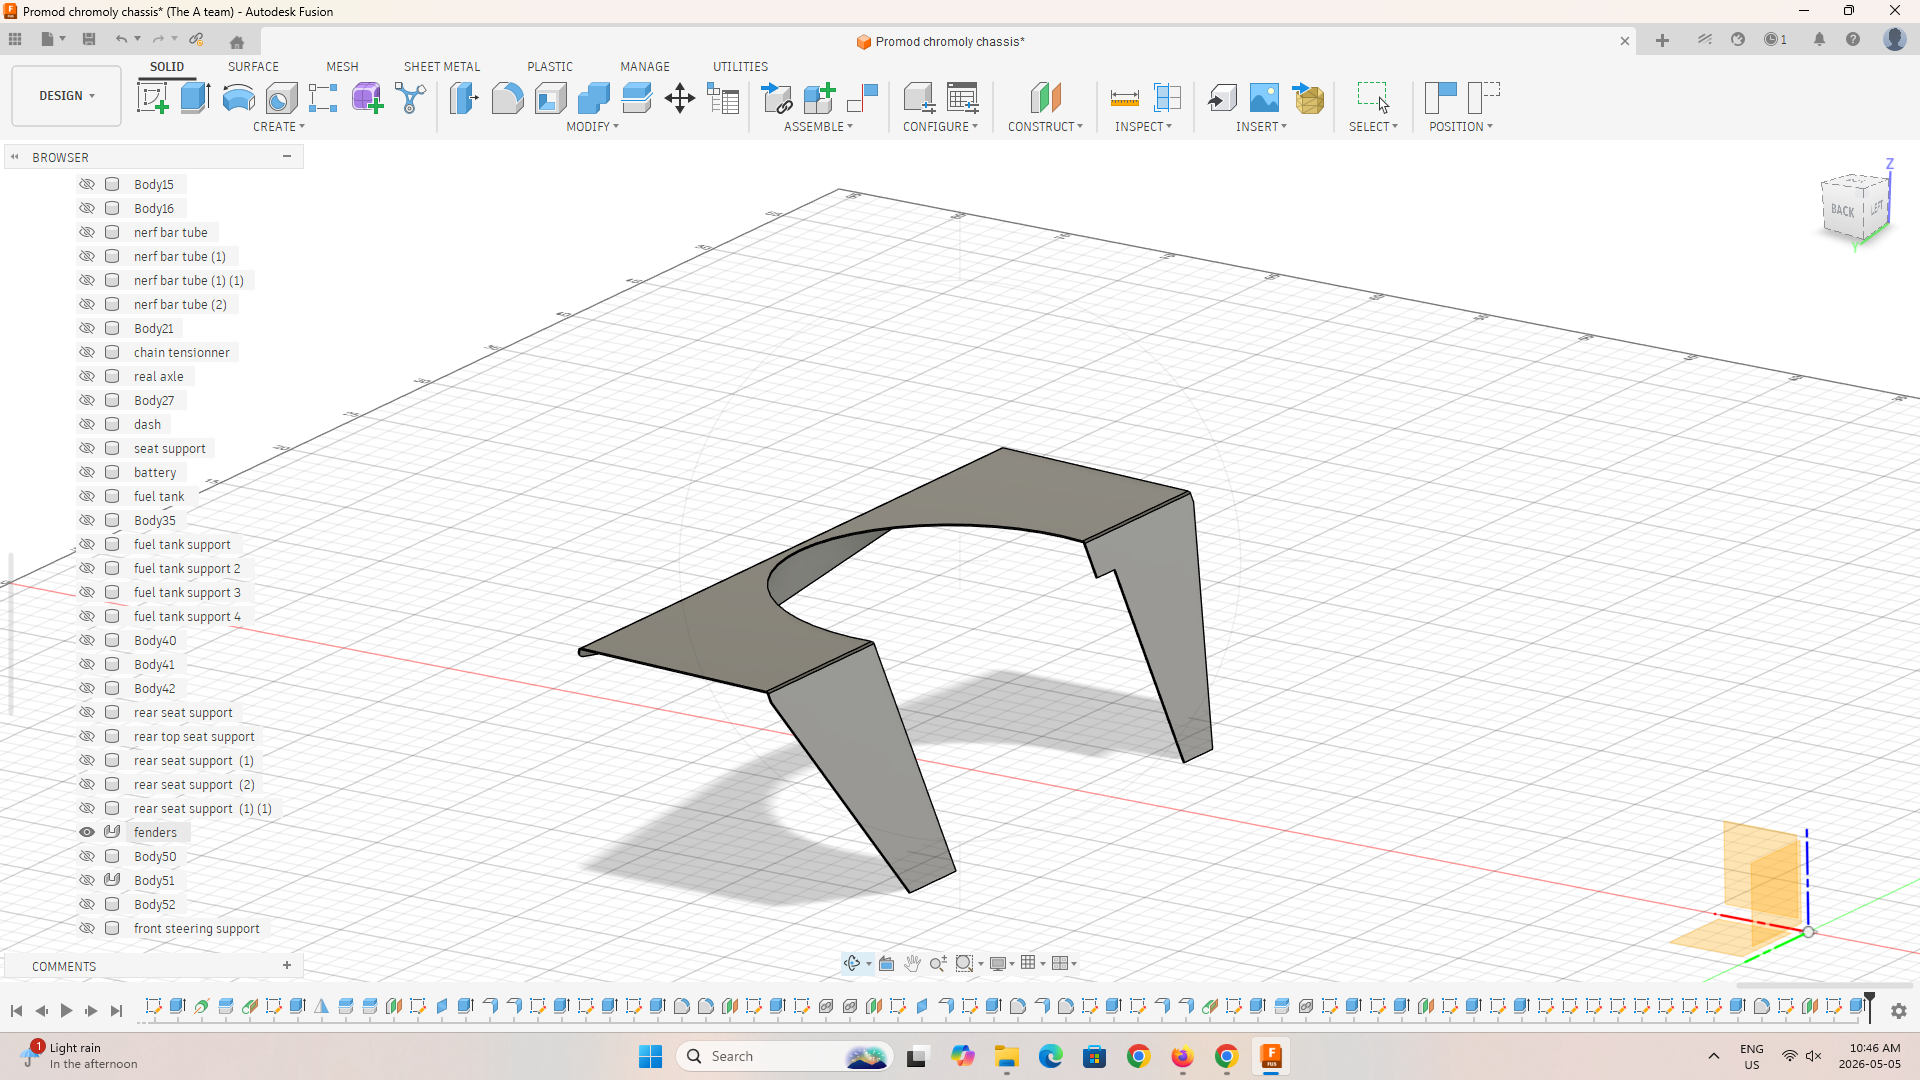Open the Windows Start menu
Screen dimensions: 1920x1080
650,1056
